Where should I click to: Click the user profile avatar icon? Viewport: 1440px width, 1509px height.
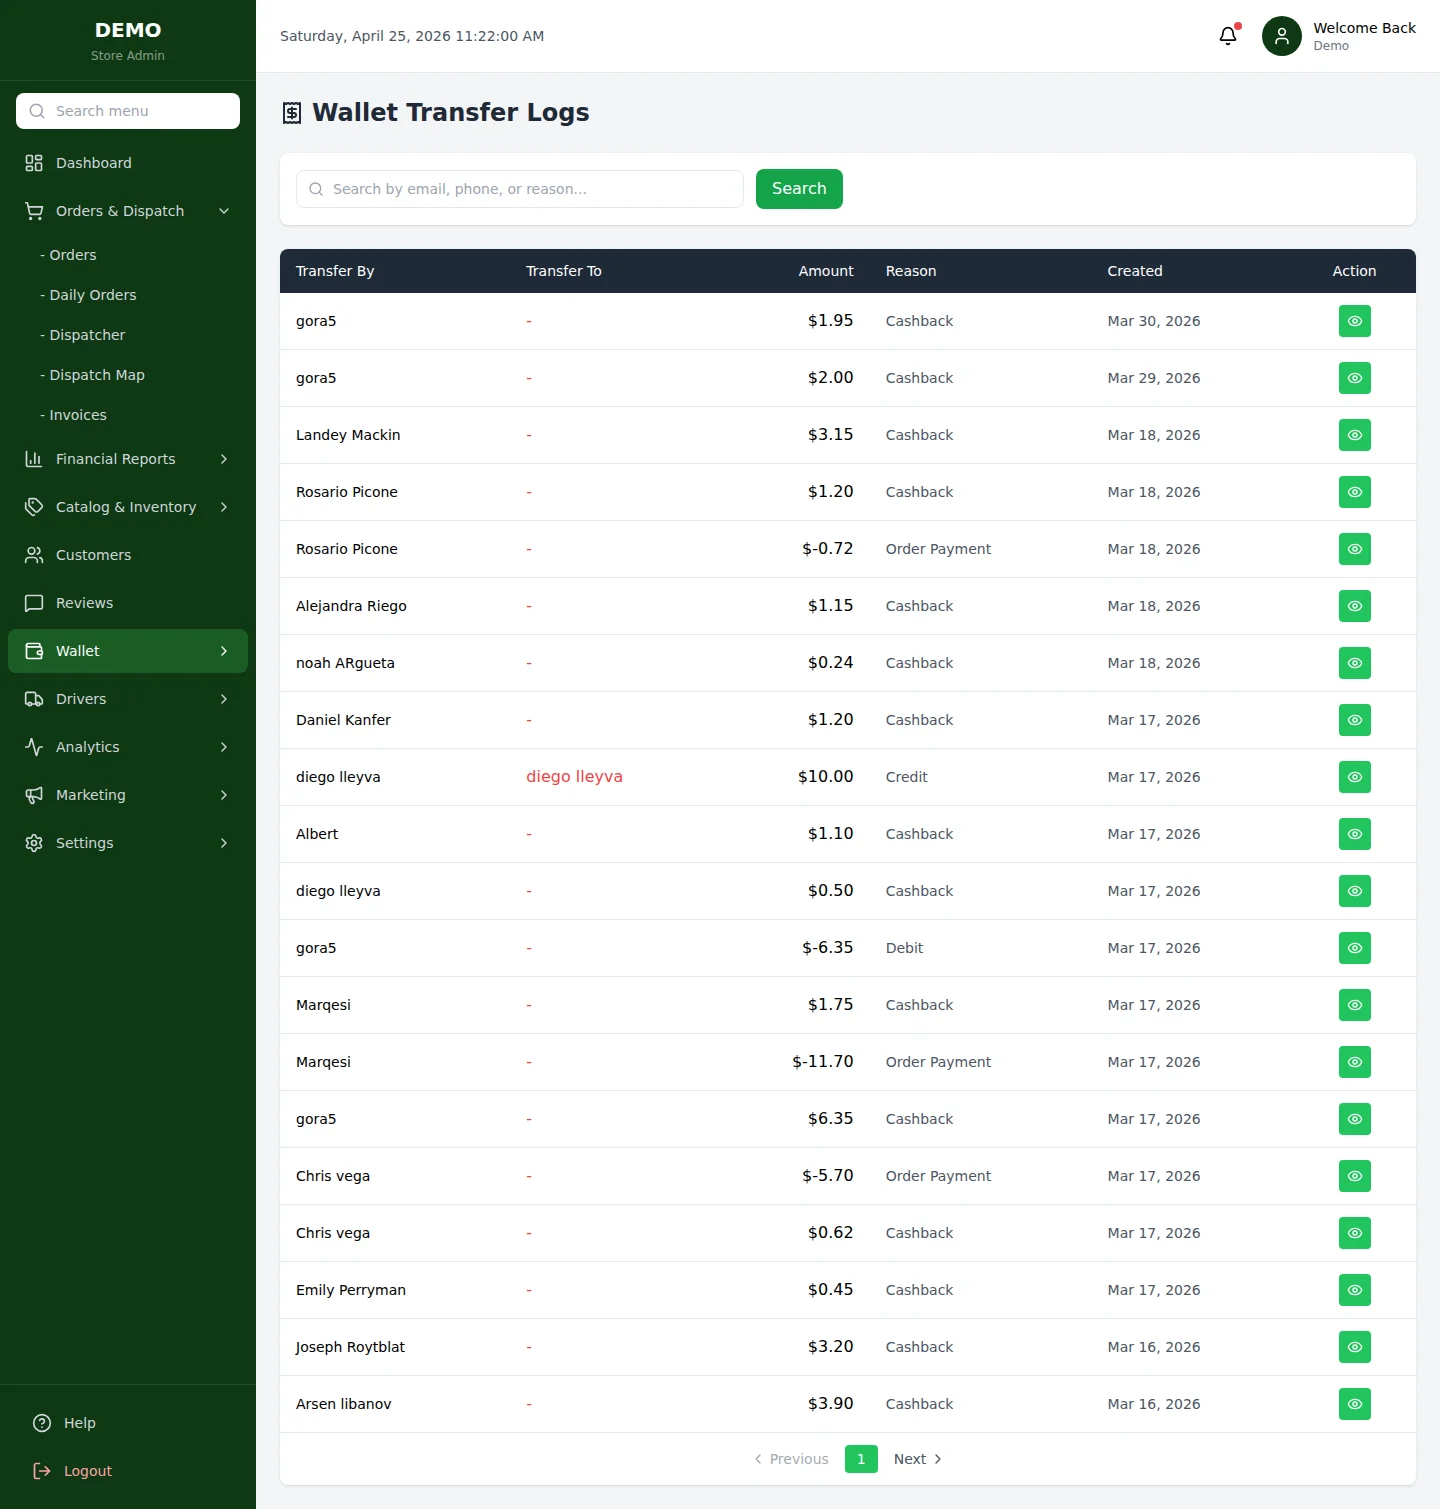1281,35
